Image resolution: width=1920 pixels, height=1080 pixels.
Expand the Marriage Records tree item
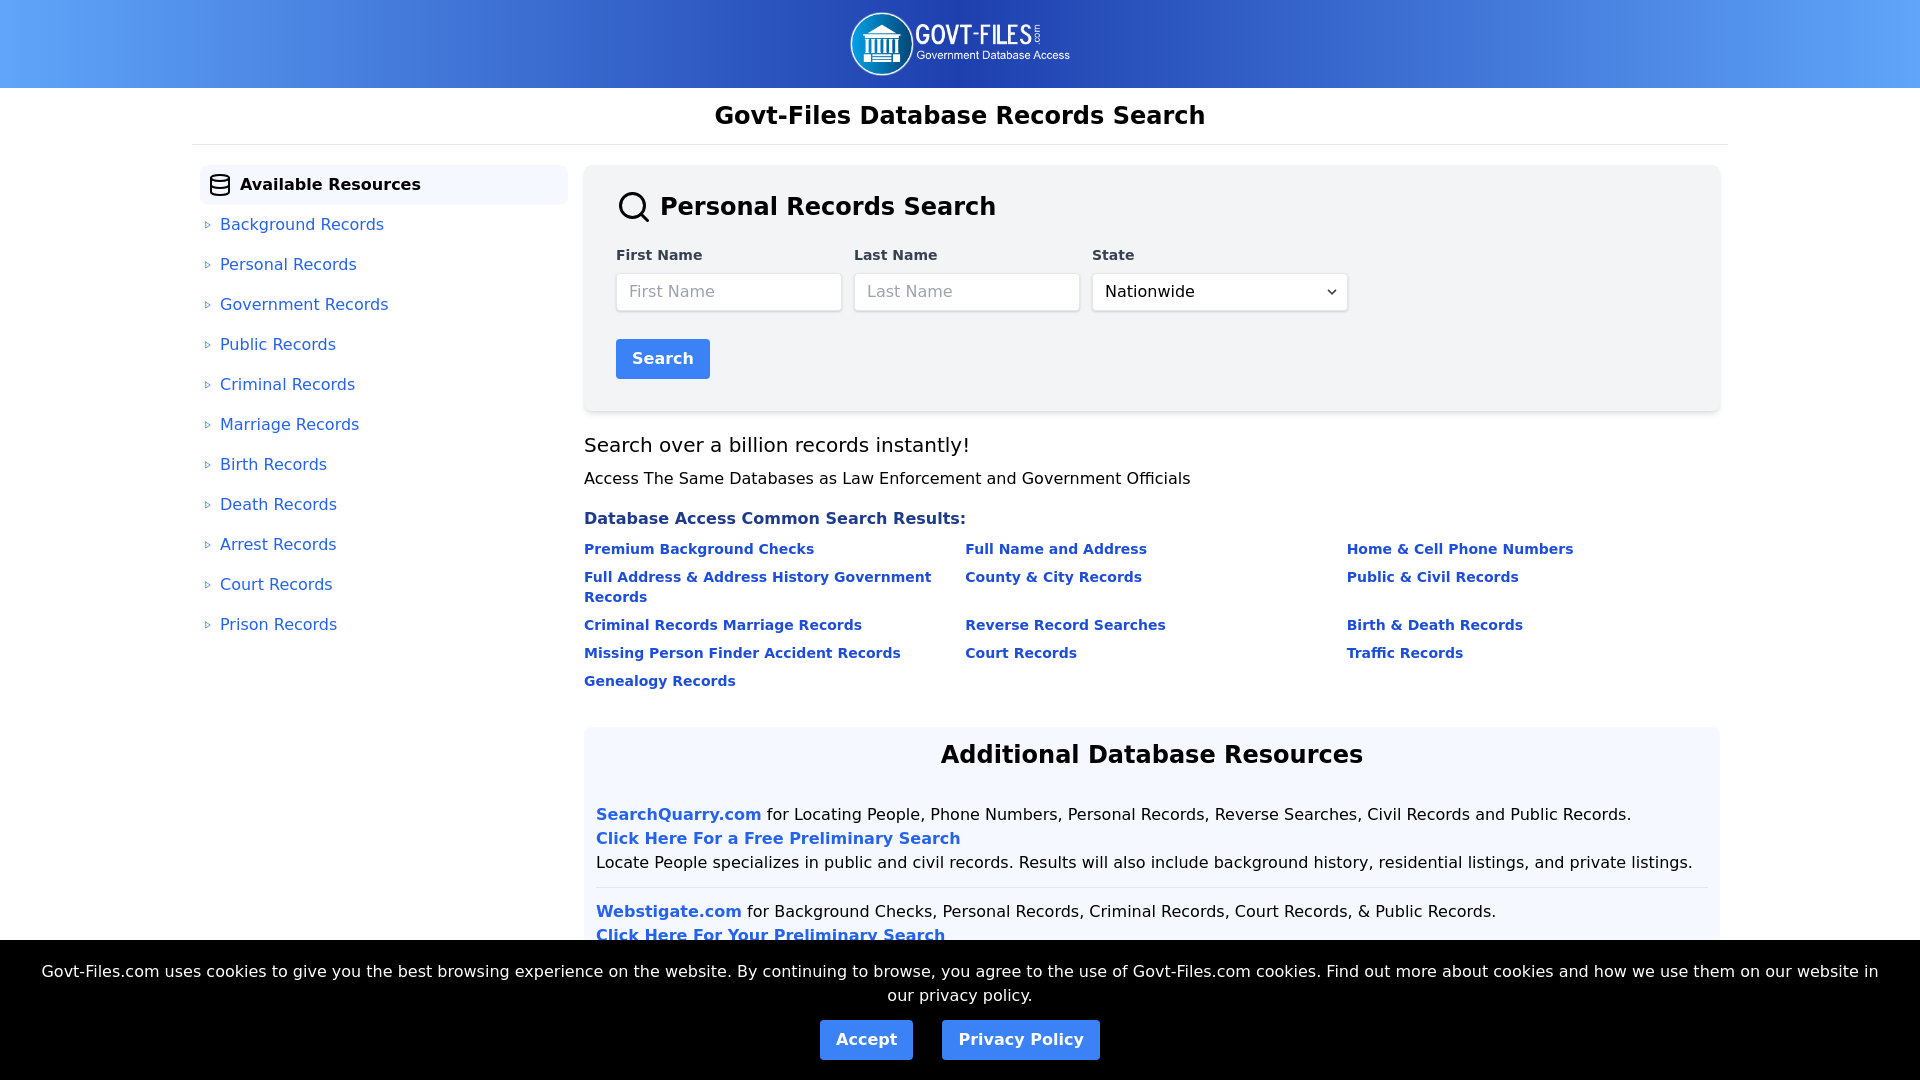[207, 425]
